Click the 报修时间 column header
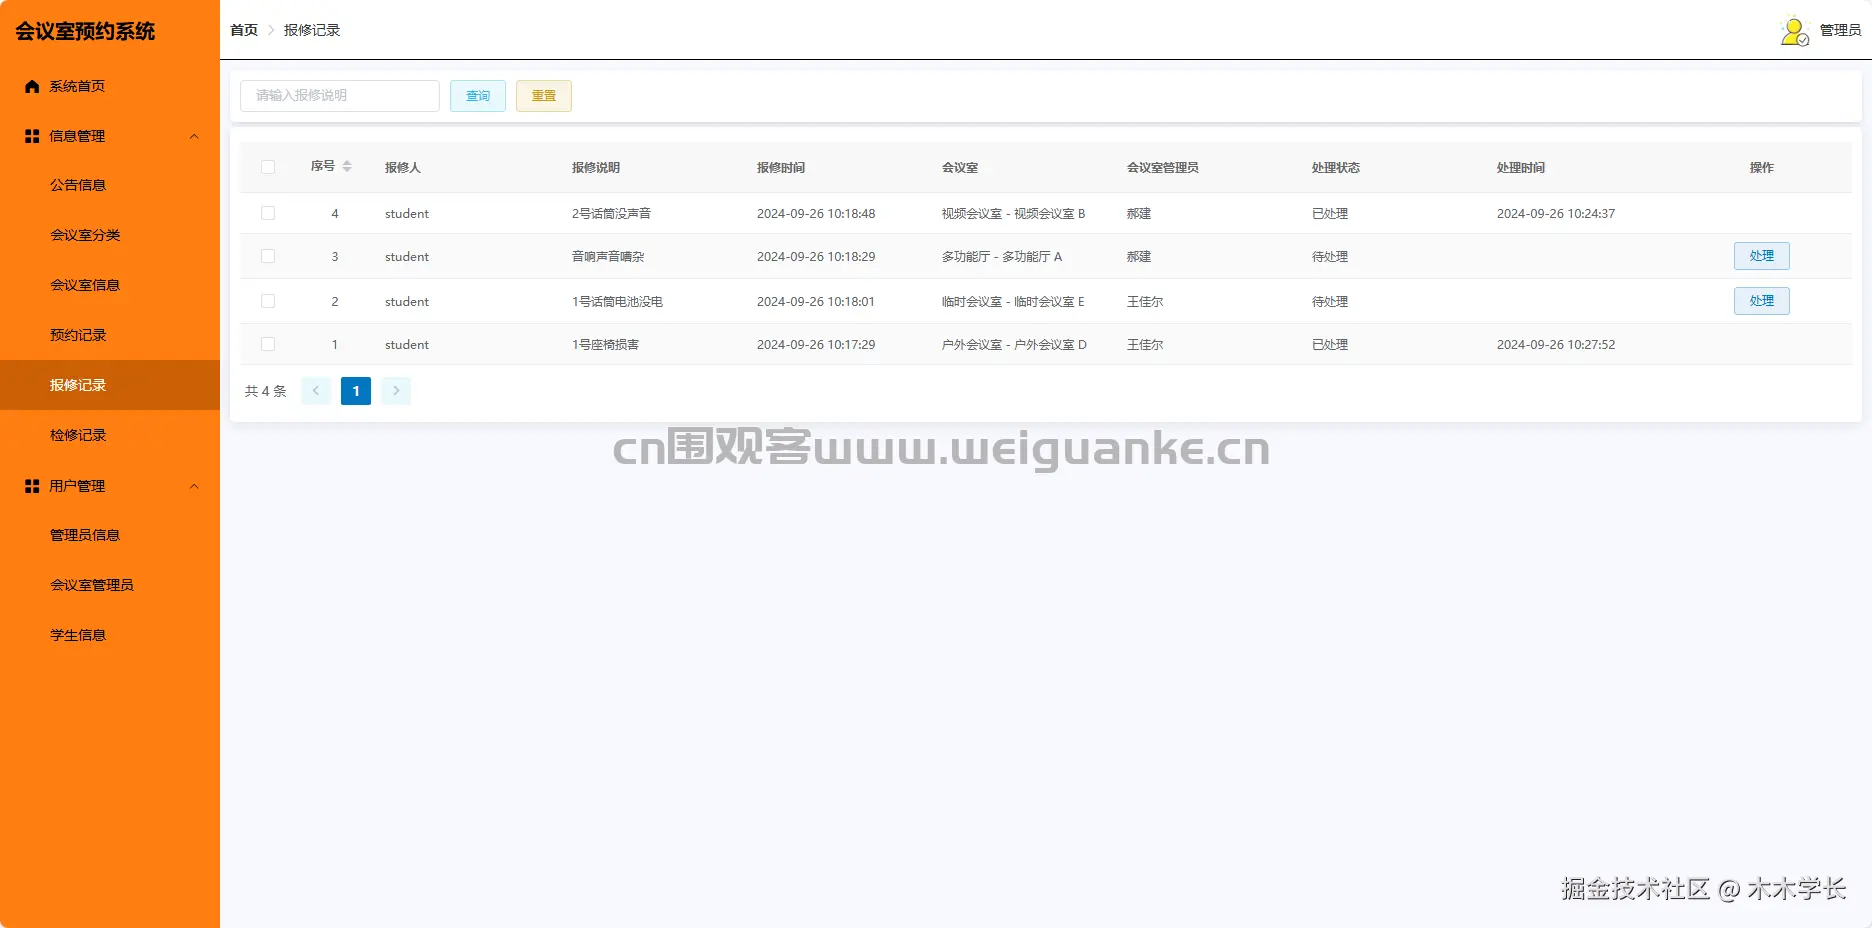This screenshot has width=1872, height=928. click(781, 168)
